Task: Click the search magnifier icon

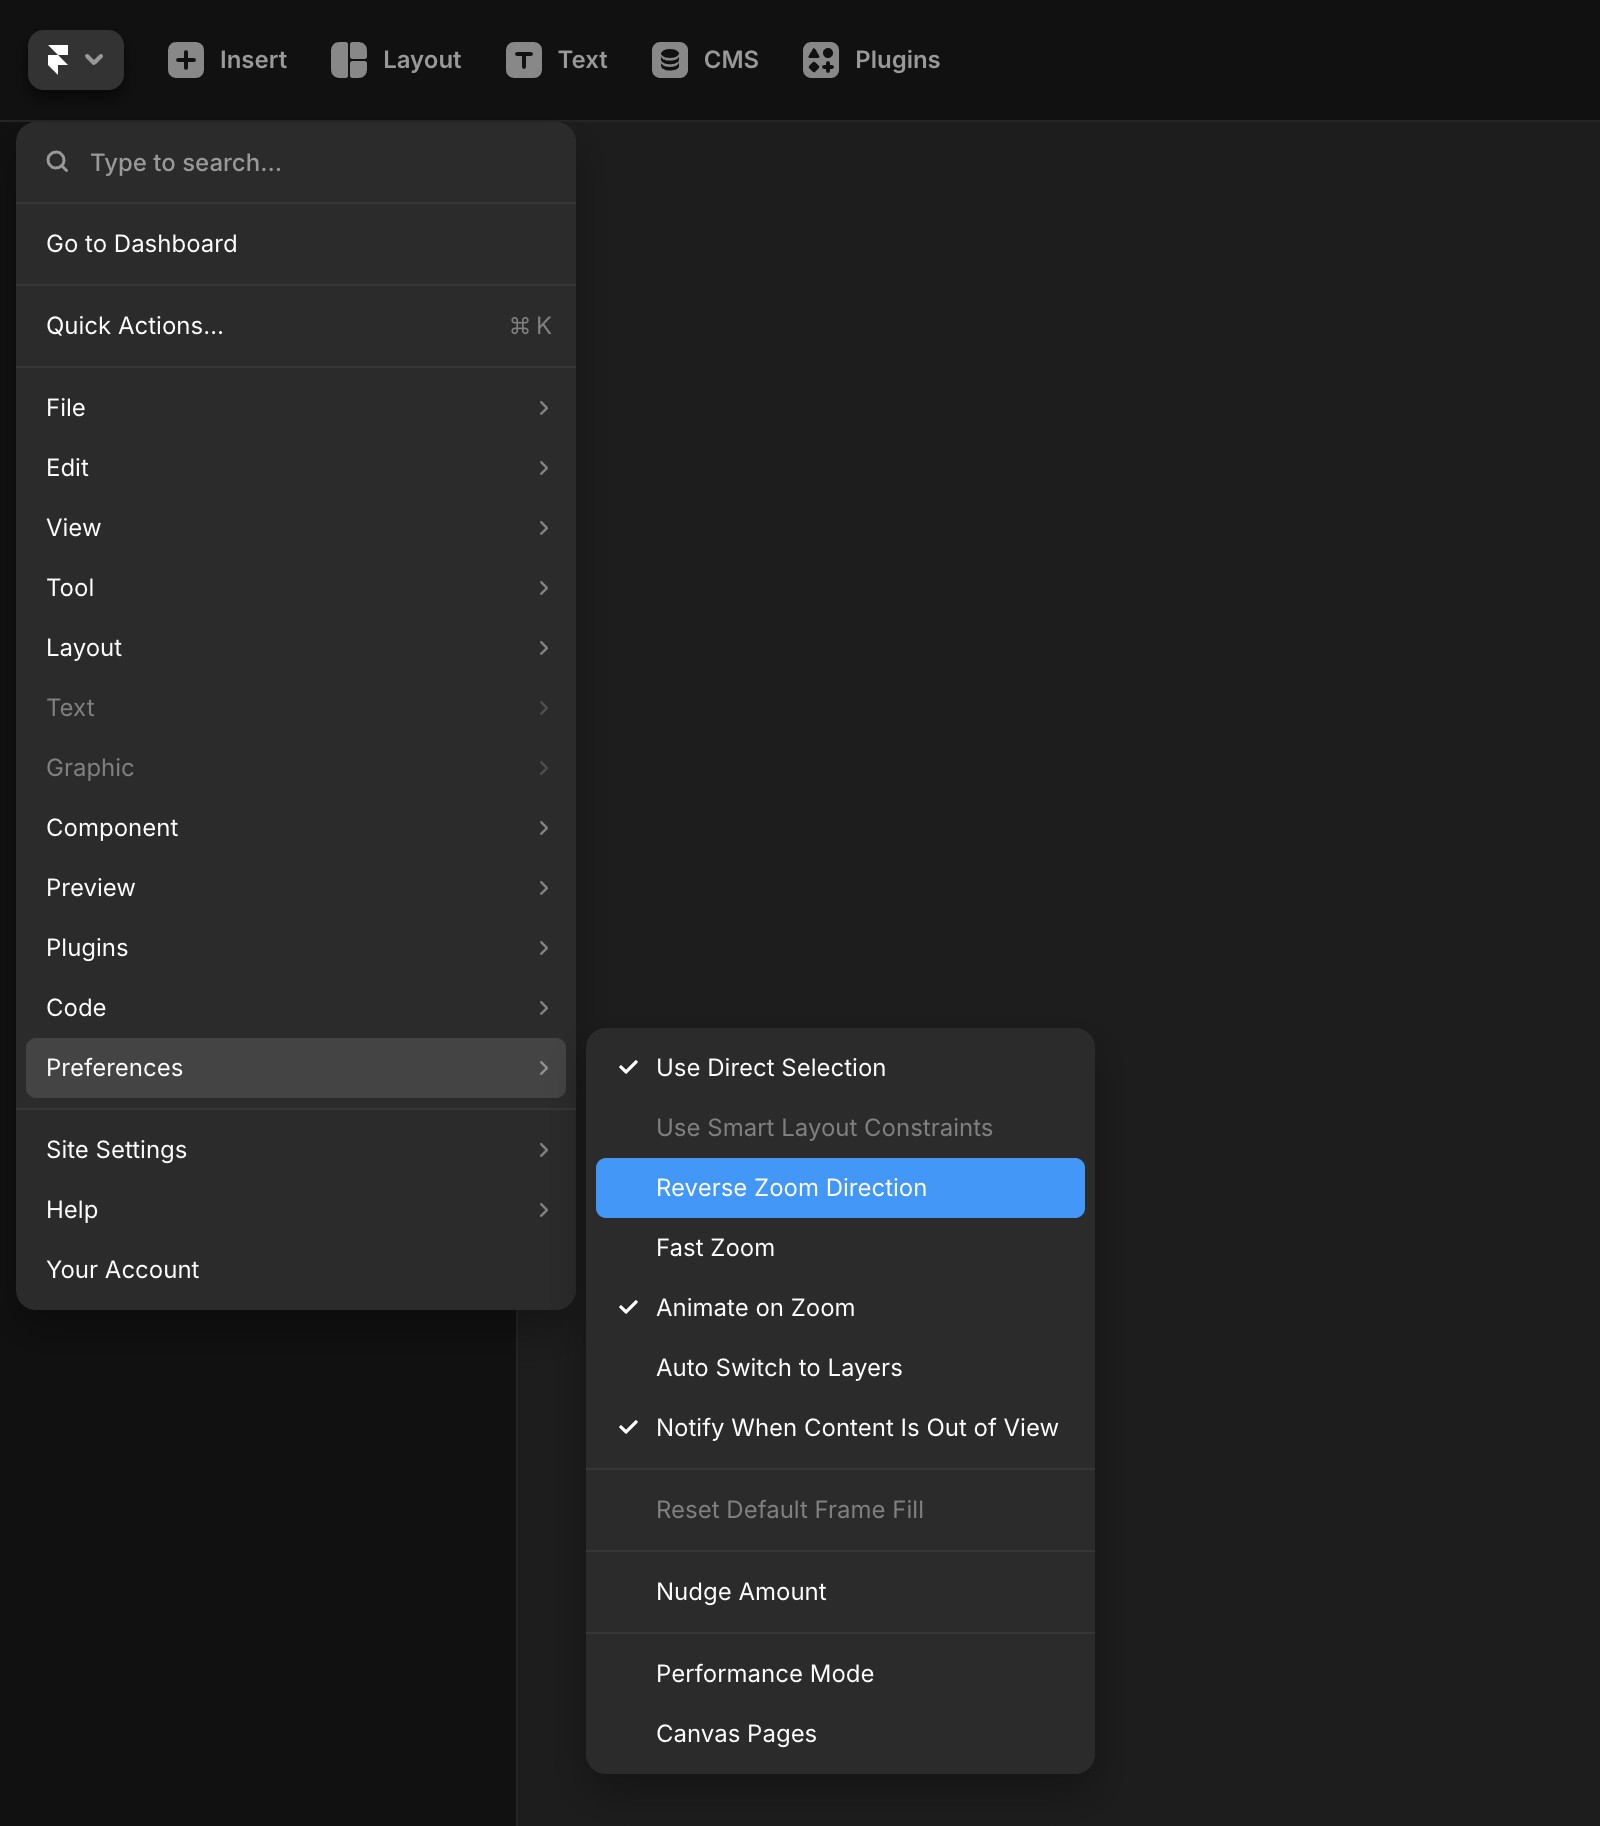Action: 58,161
